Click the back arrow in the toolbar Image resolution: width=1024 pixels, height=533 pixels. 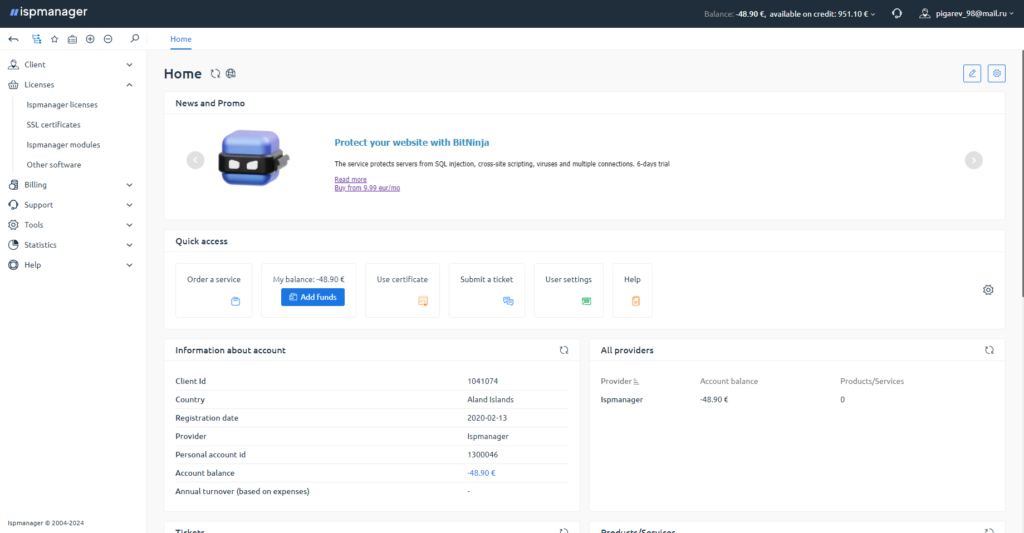14,39
